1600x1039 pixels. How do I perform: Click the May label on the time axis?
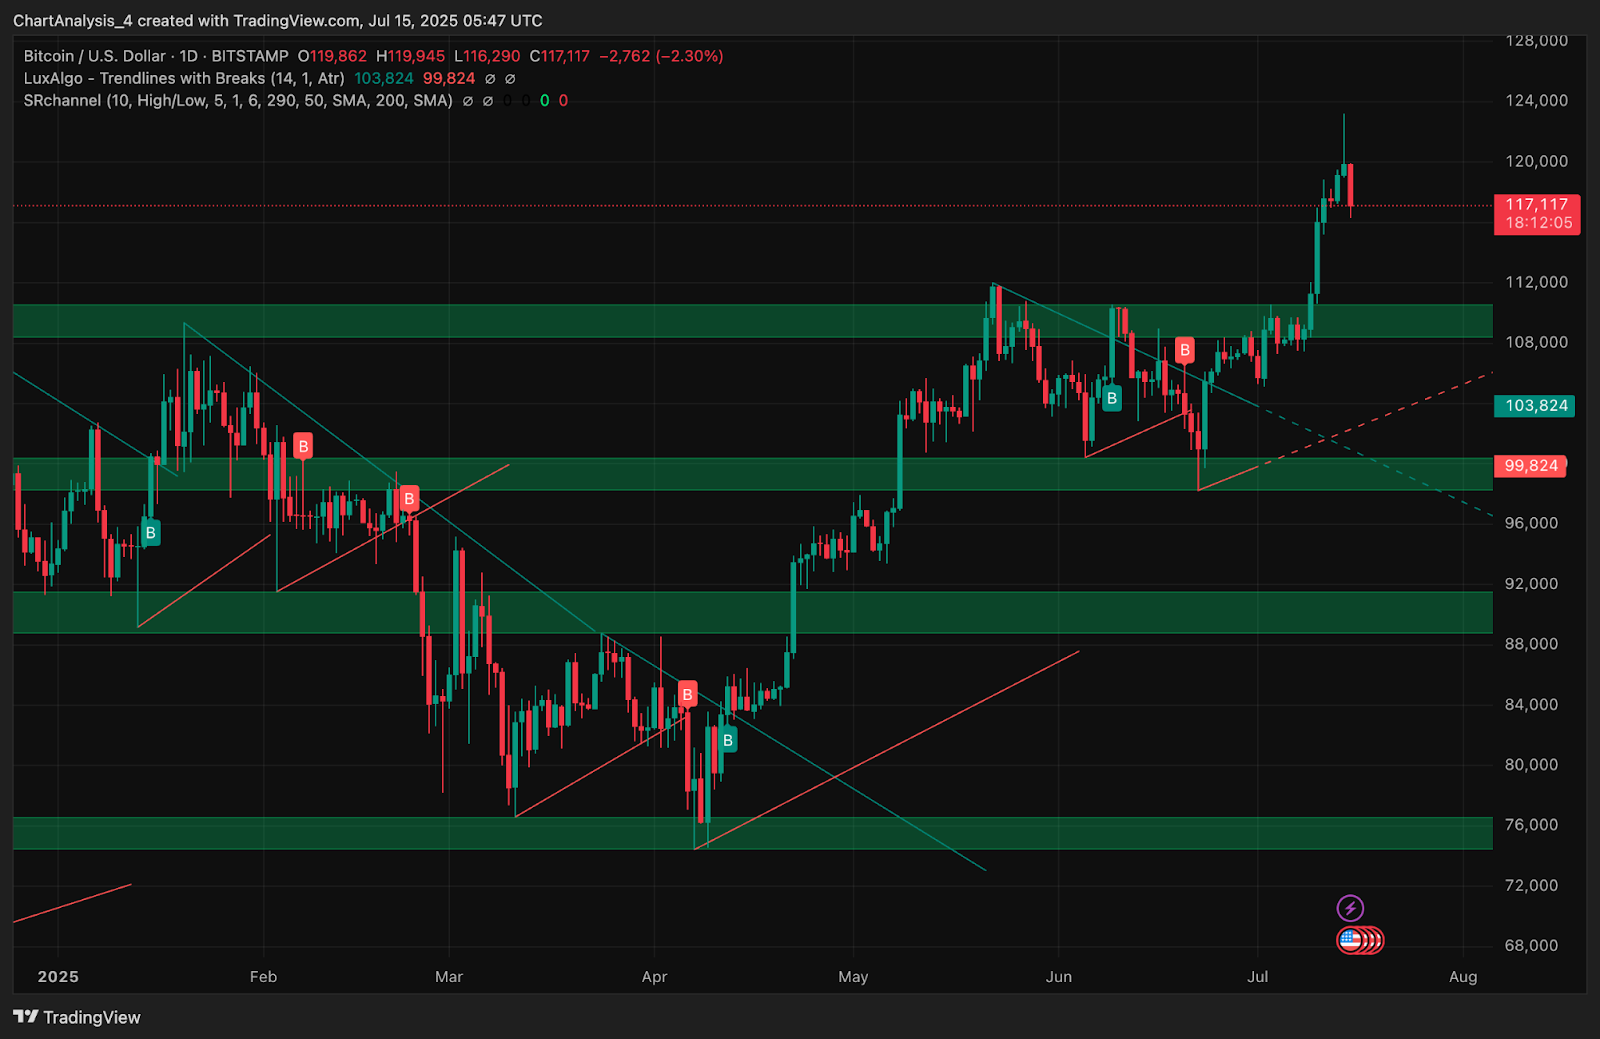pyautogui.click(x=853, y=976)
